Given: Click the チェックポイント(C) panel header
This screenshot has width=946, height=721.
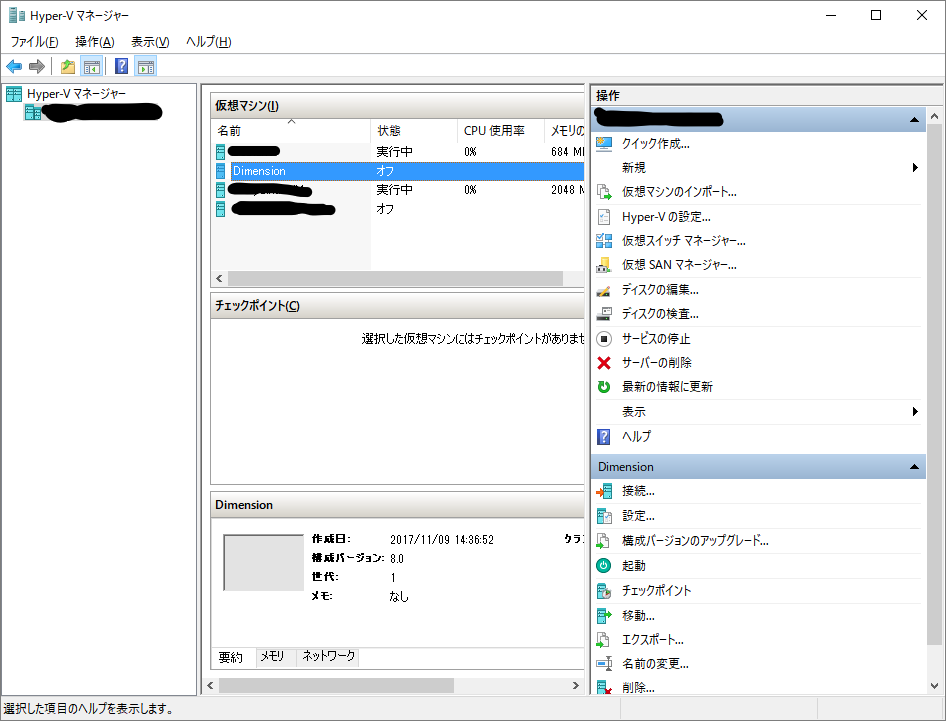Looking at the screenshot, I should (x=398, y=305).
